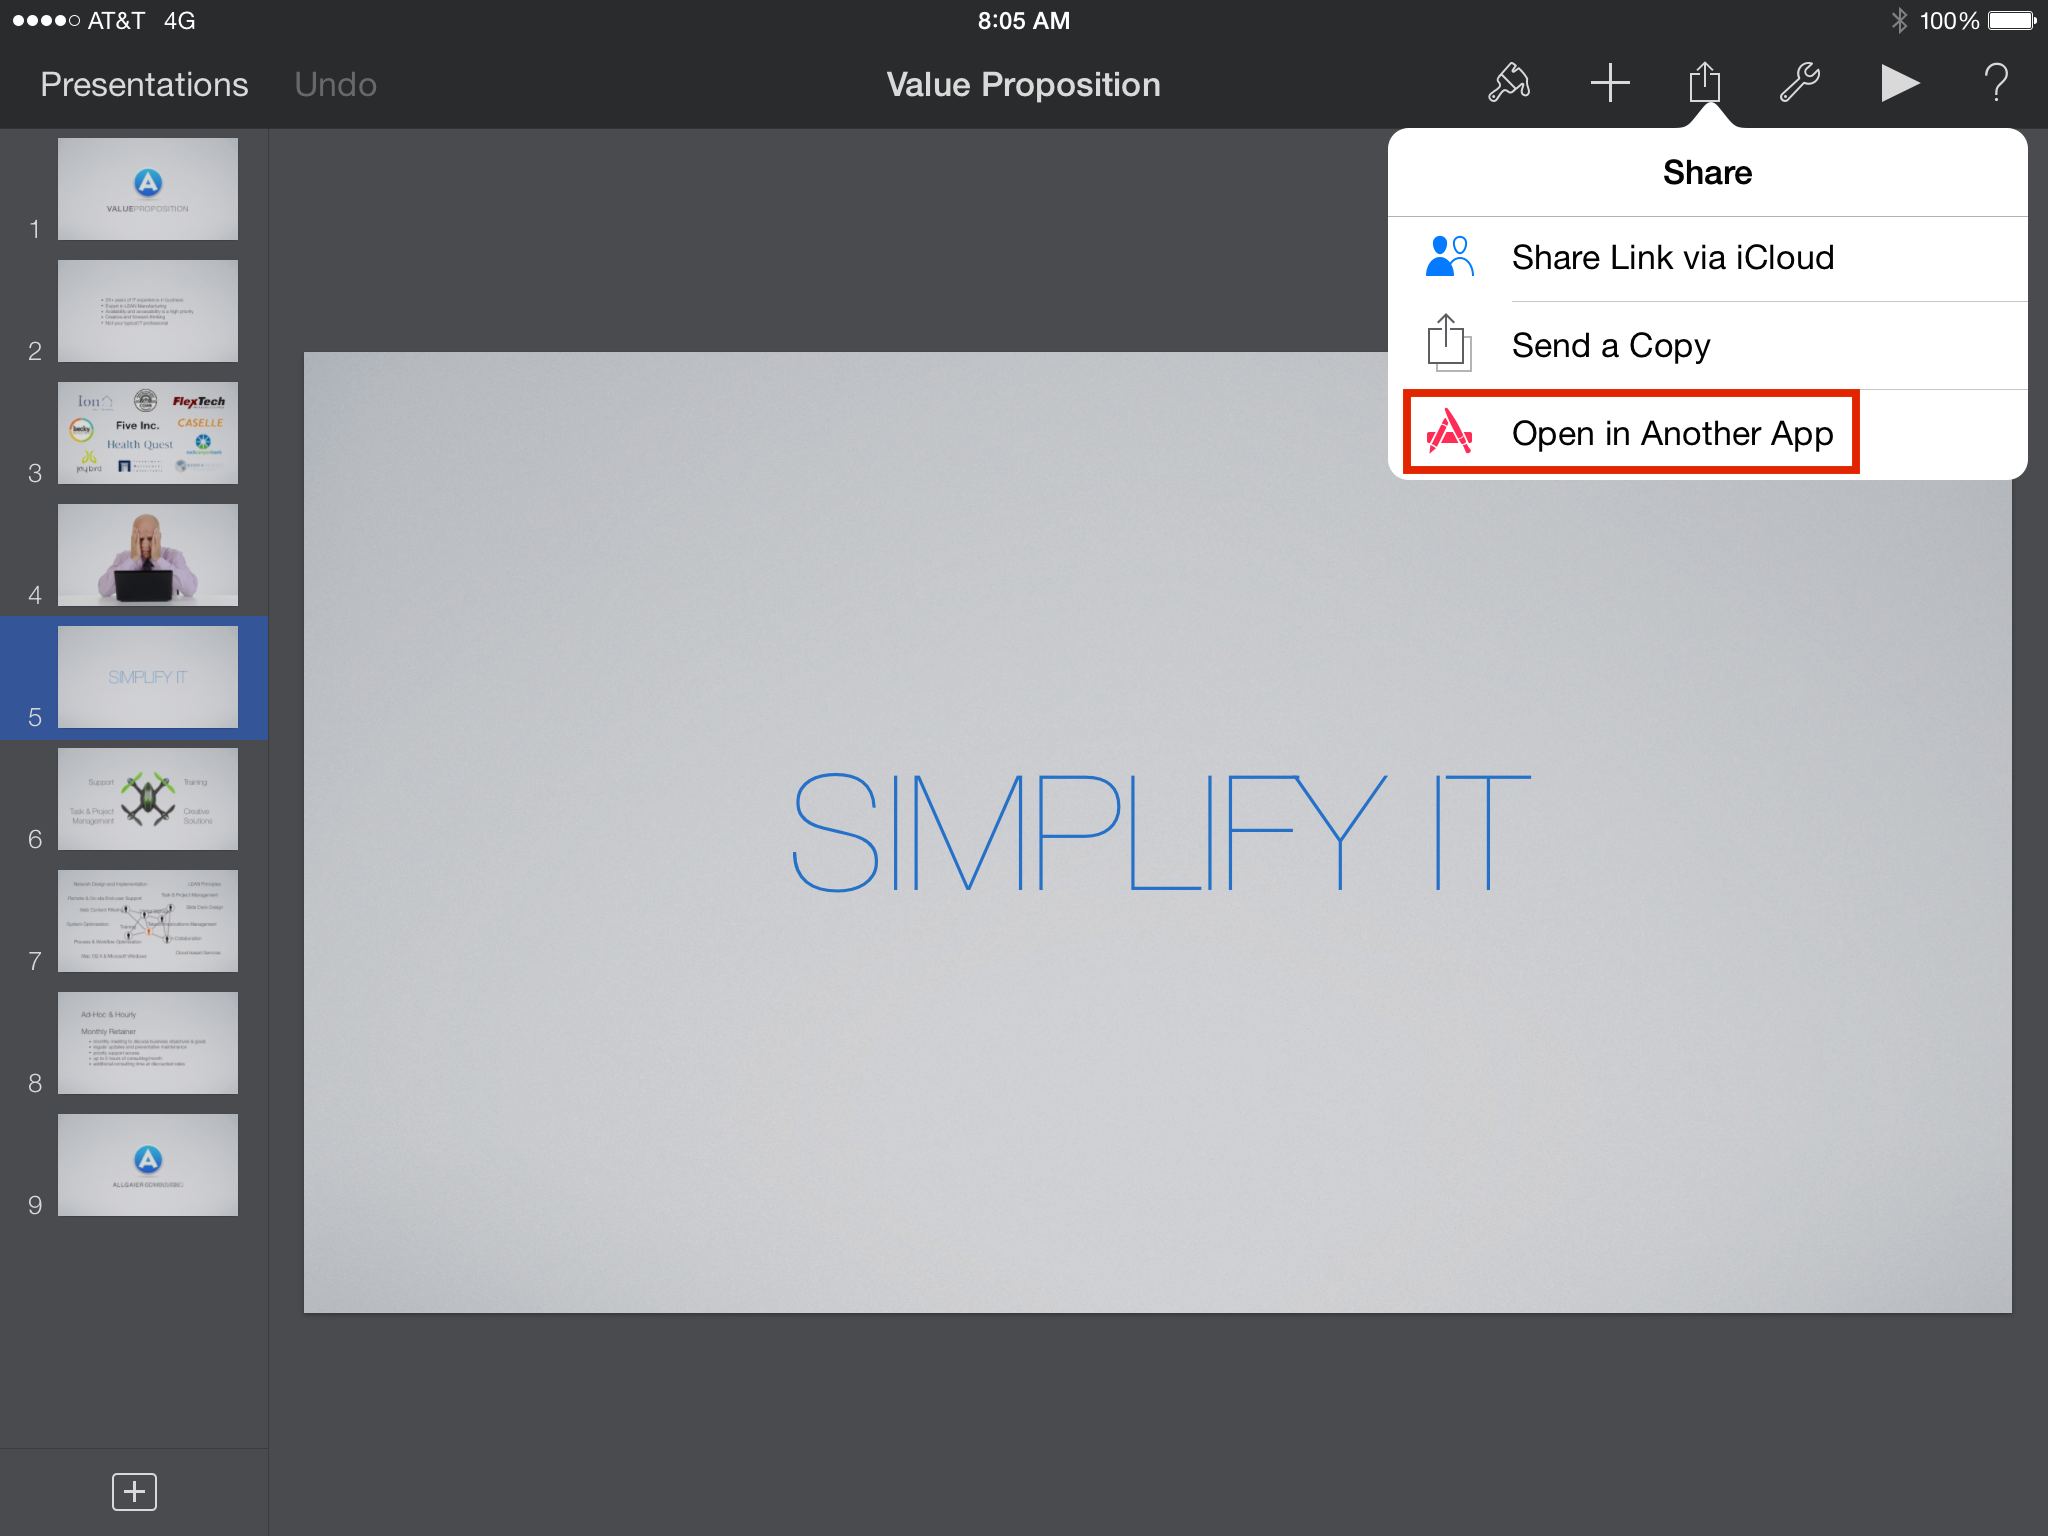Select slide 5 SIMPLIFY IT thumbnail

click(x=148, y=677)
